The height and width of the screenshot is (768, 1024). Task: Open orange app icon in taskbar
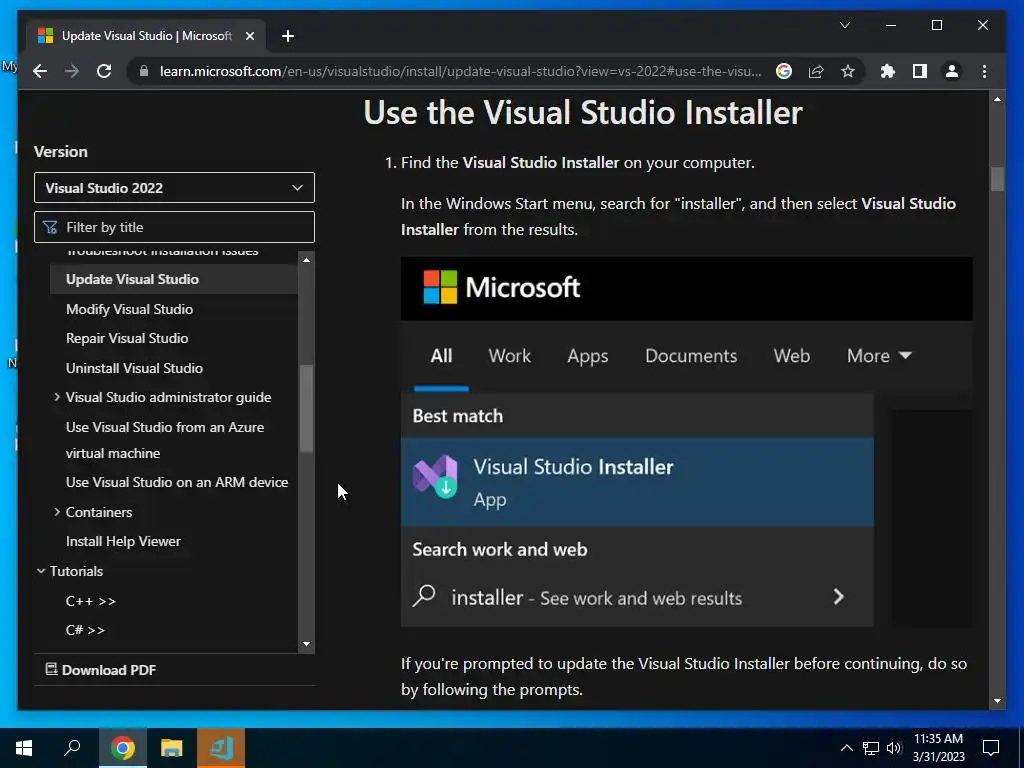221,748
